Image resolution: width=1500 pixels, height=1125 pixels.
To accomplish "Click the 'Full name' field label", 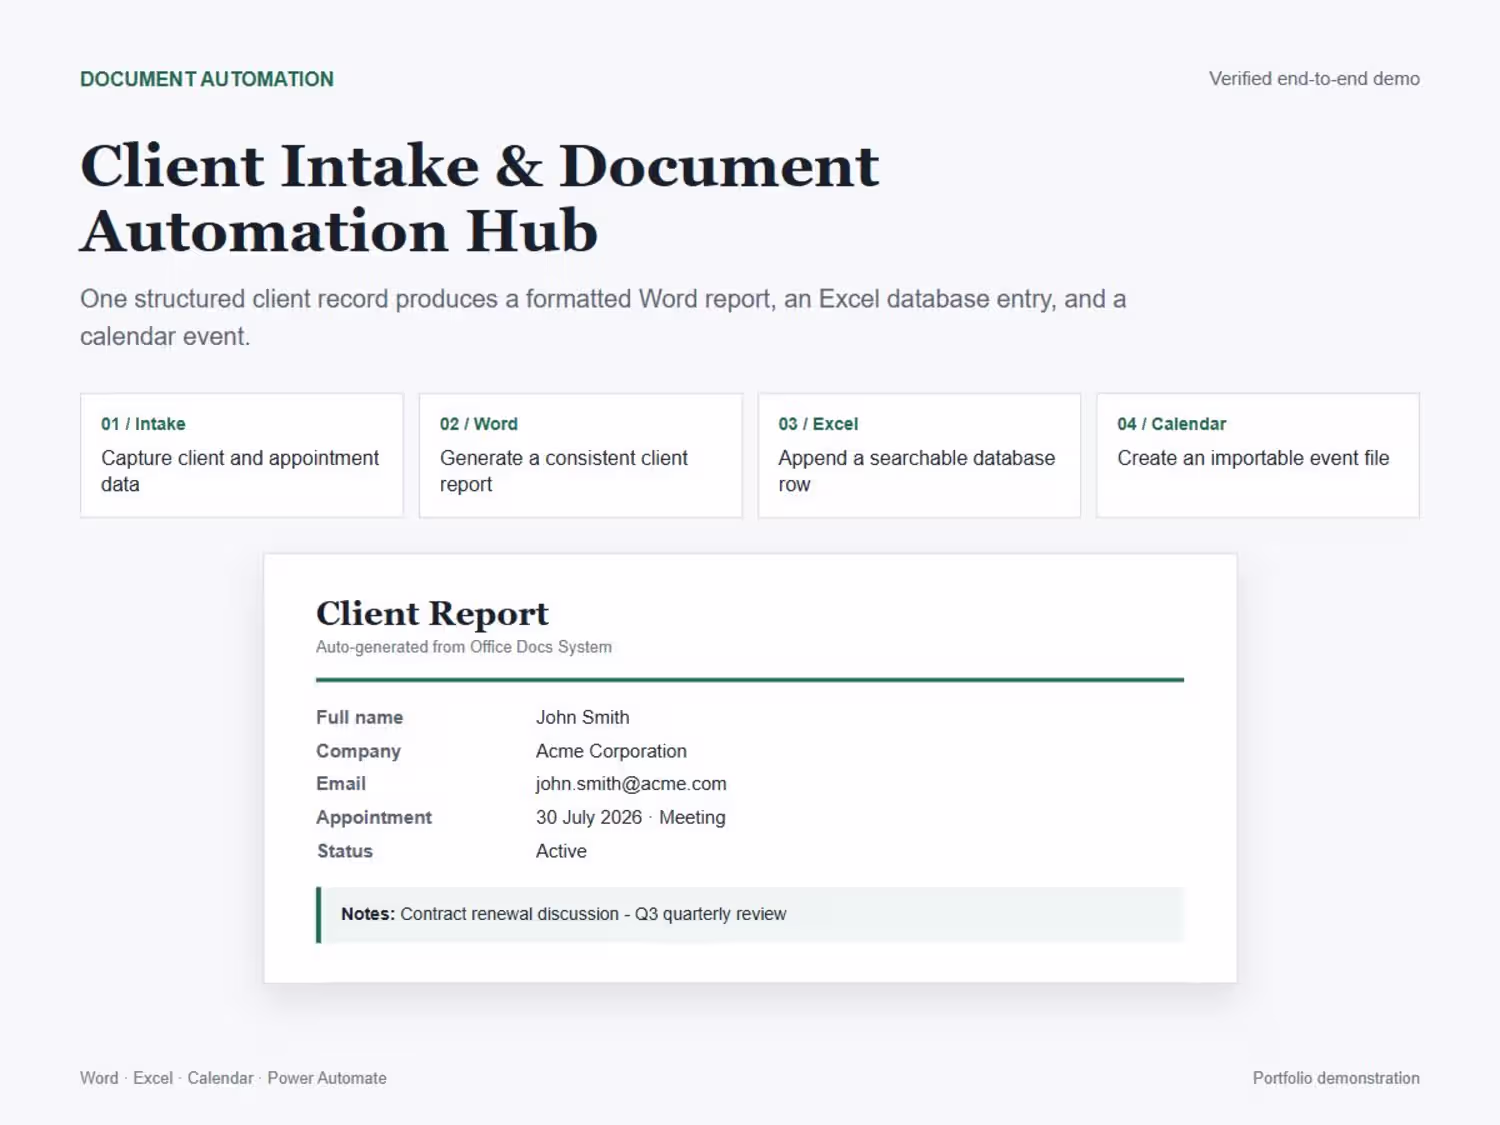I will pyautogui.click(x=360, y=717).
